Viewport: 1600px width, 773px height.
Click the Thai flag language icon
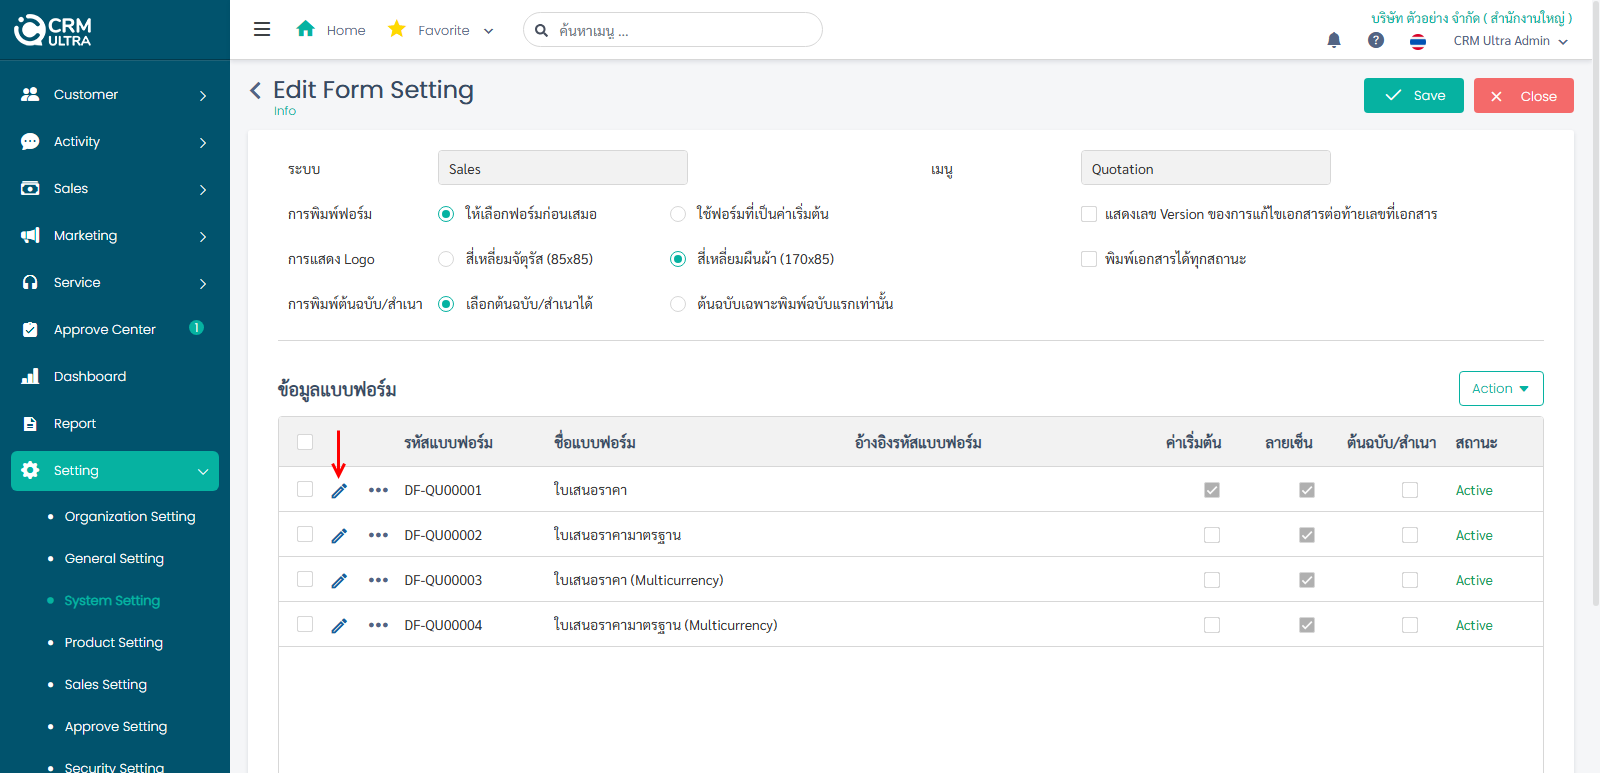1418,41
